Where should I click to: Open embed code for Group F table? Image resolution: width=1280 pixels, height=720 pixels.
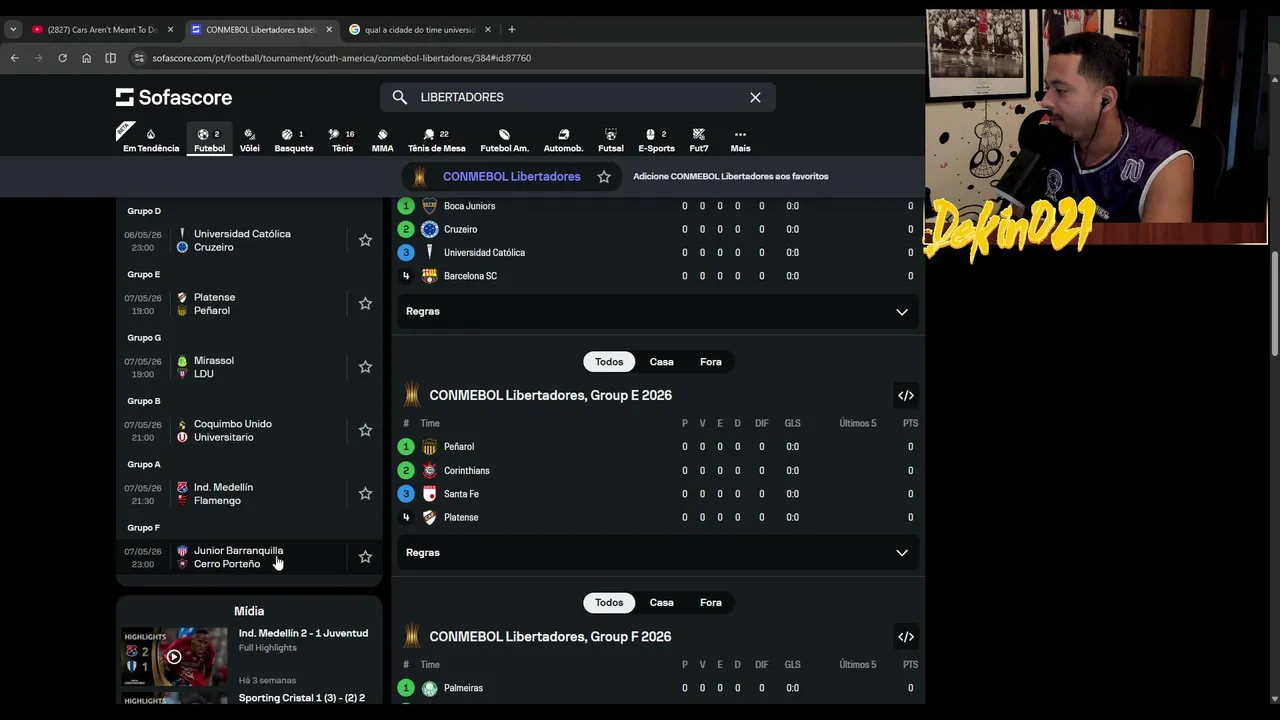pyautogui.click(x=906, y=637)
